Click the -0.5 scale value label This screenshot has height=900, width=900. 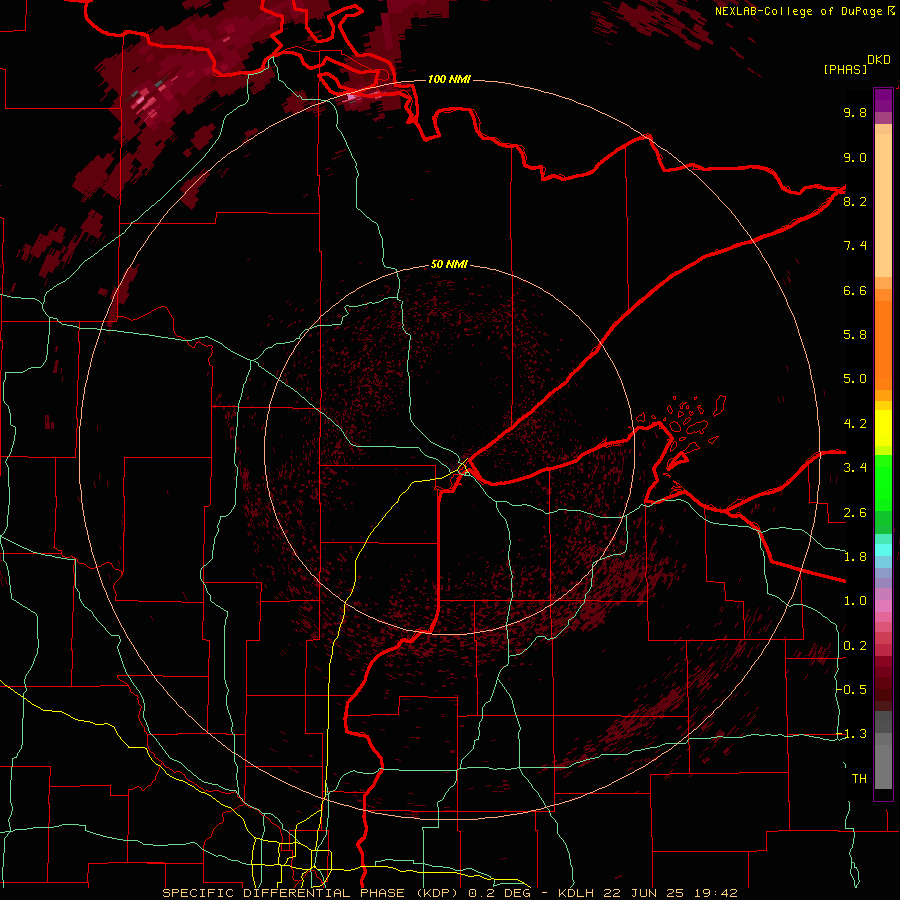[x=851, y=690]
